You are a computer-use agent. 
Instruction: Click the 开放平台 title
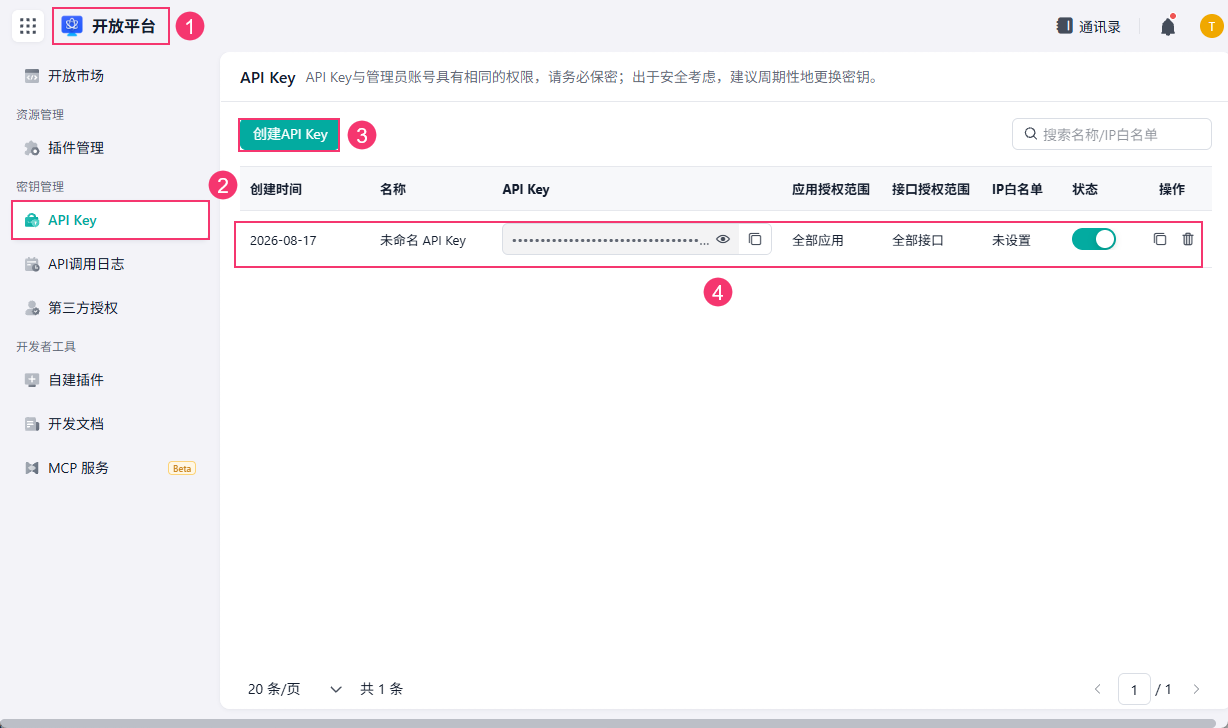pos(124,26)
